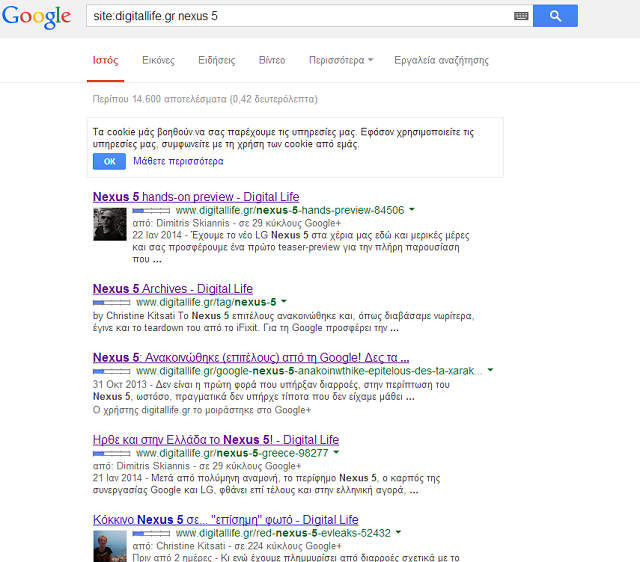640x562 pixels.
Task: Expand arrow next to nexus-5-greece-98277 URL
Action: [x=336, y=452]
